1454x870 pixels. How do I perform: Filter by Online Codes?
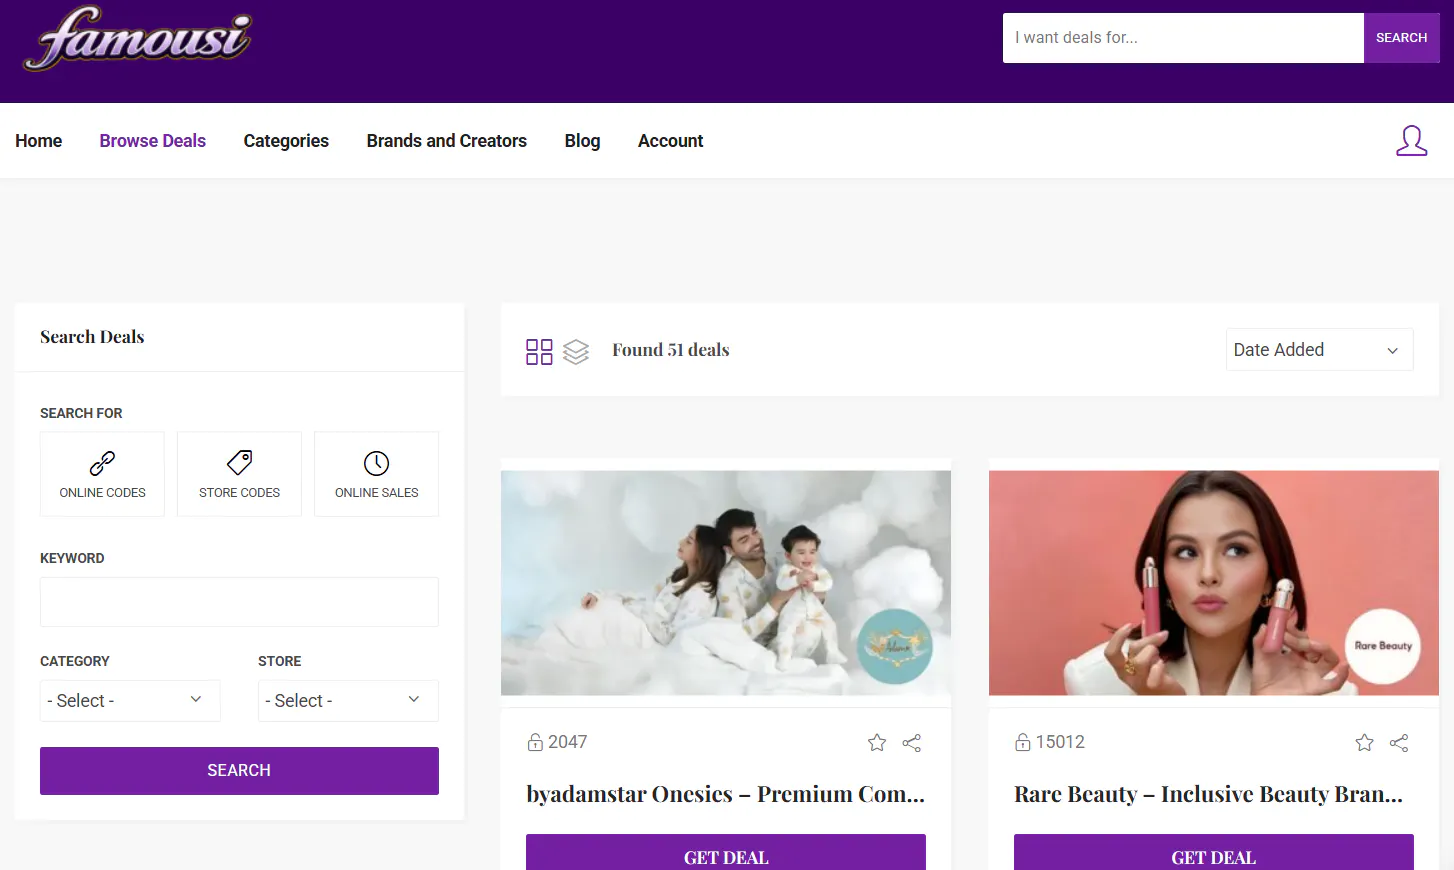(102, 474)
